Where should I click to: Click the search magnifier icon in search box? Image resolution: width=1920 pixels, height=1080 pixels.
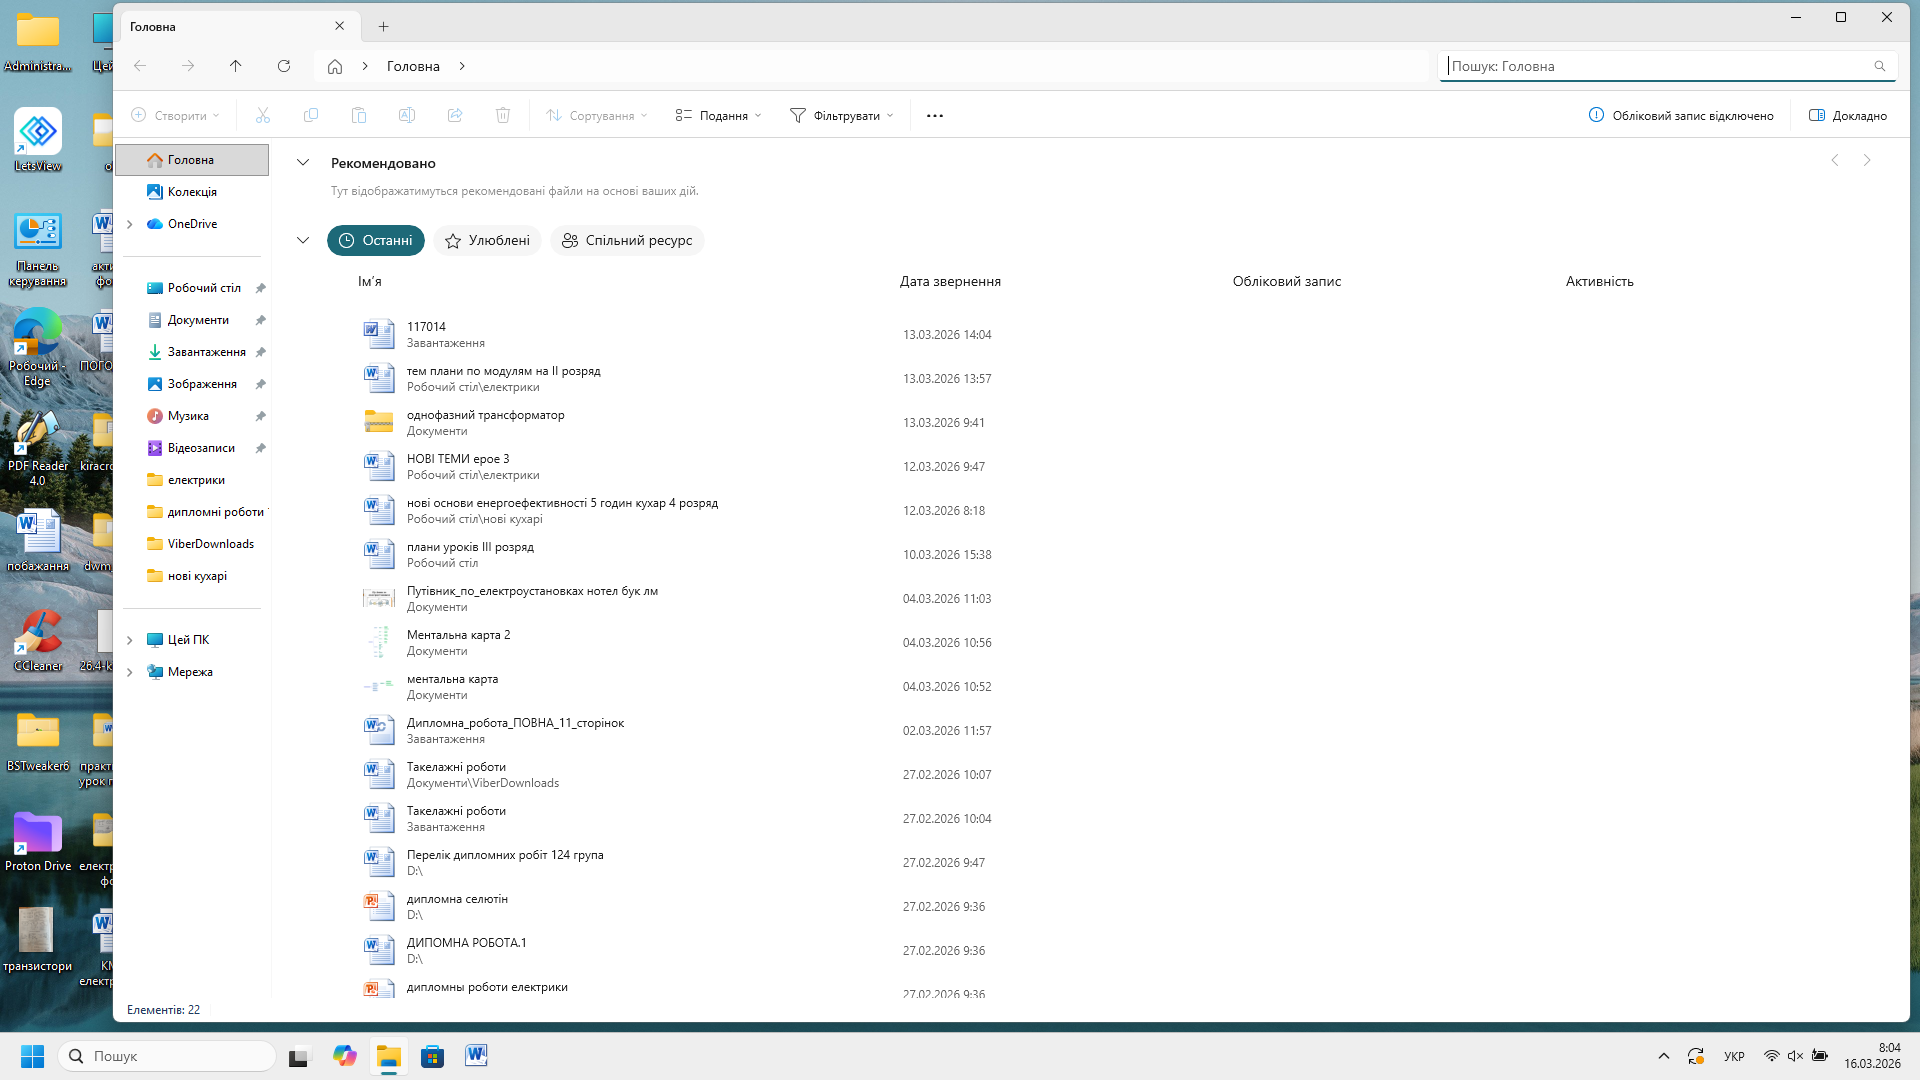(1880, 66)
